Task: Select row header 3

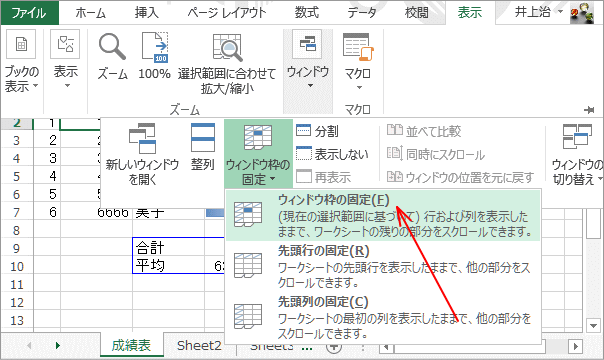Action: 17,141
